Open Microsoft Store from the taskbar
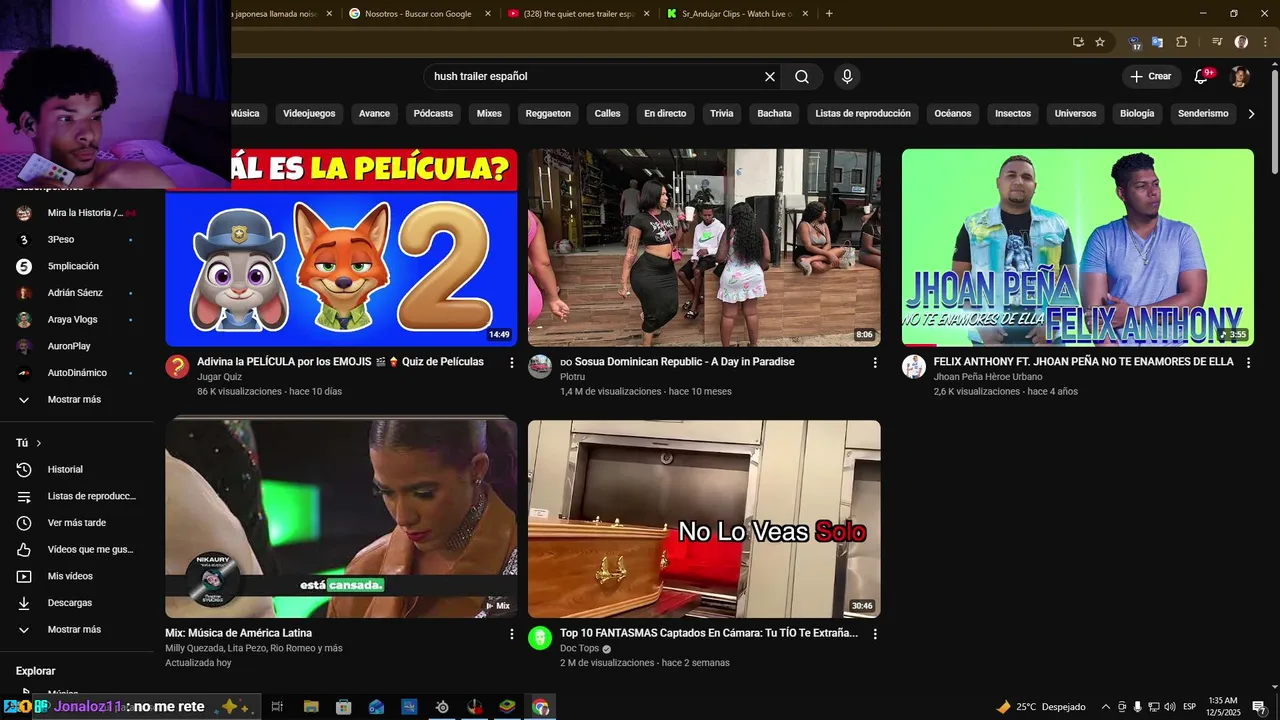1280x720 pixels. point(344,707)
